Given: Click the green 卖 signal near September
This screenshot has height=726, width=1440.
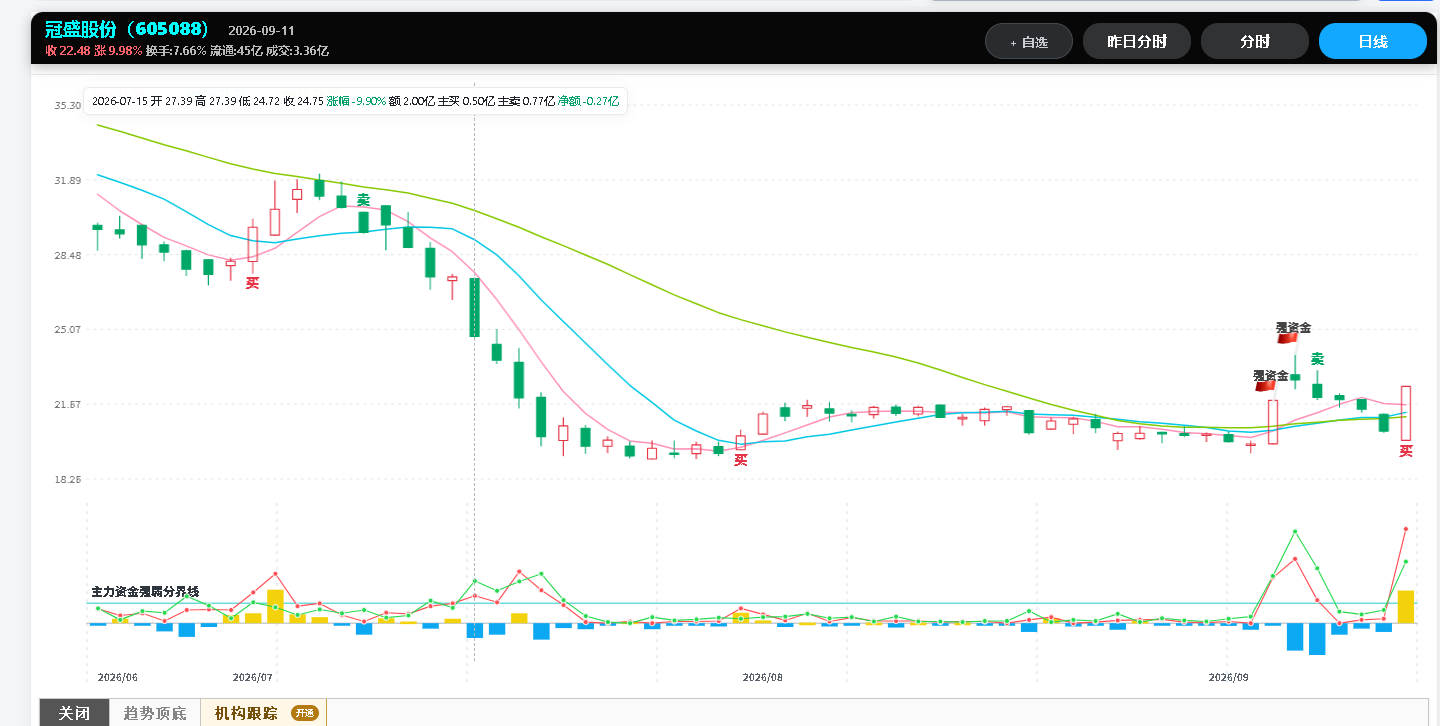Looking at the screenshot, I should point(1318,358).
